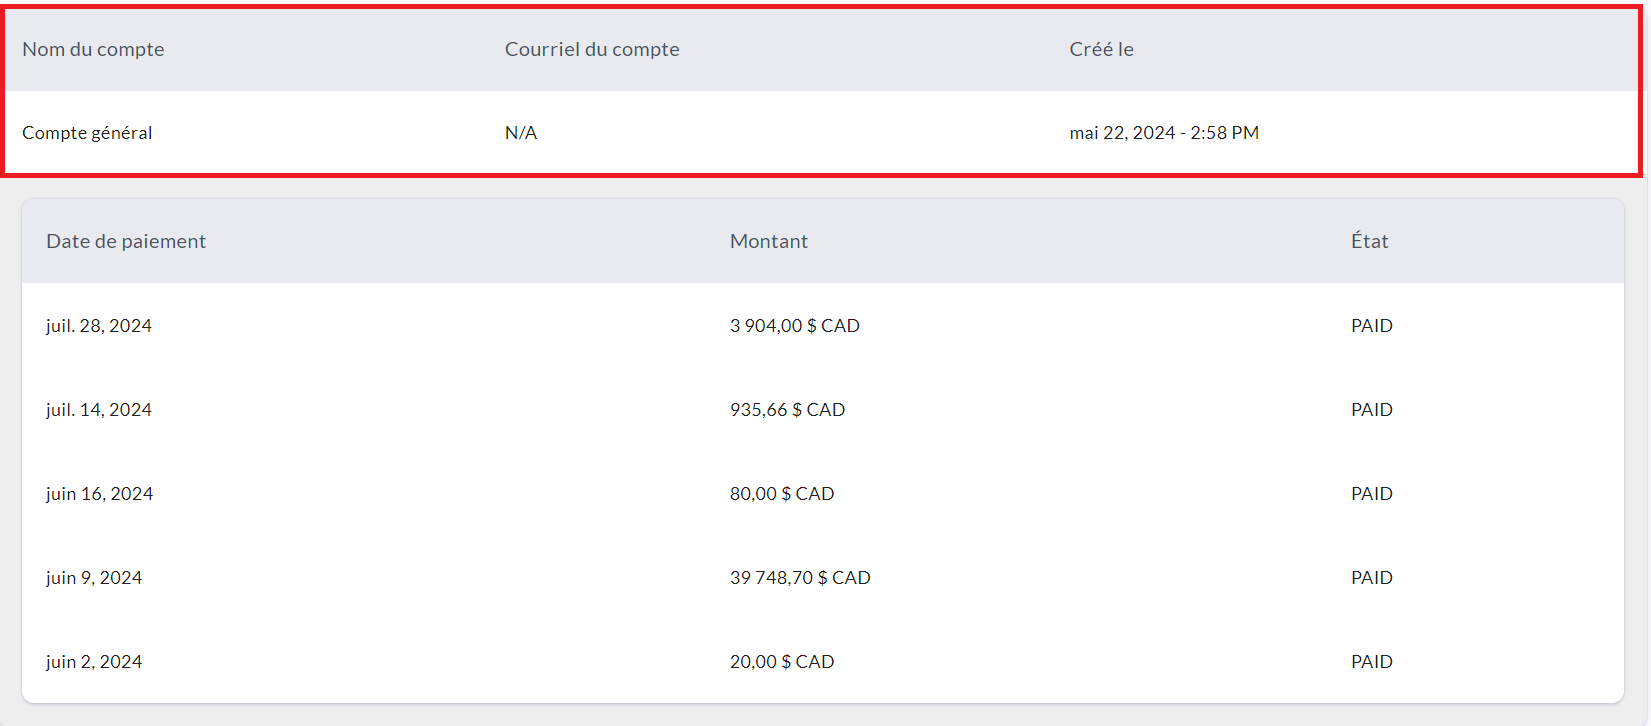Viewport: 1651px width, 726px height.
Task: Click the 'Nom du compte' column header
Action: pos(93,49)
